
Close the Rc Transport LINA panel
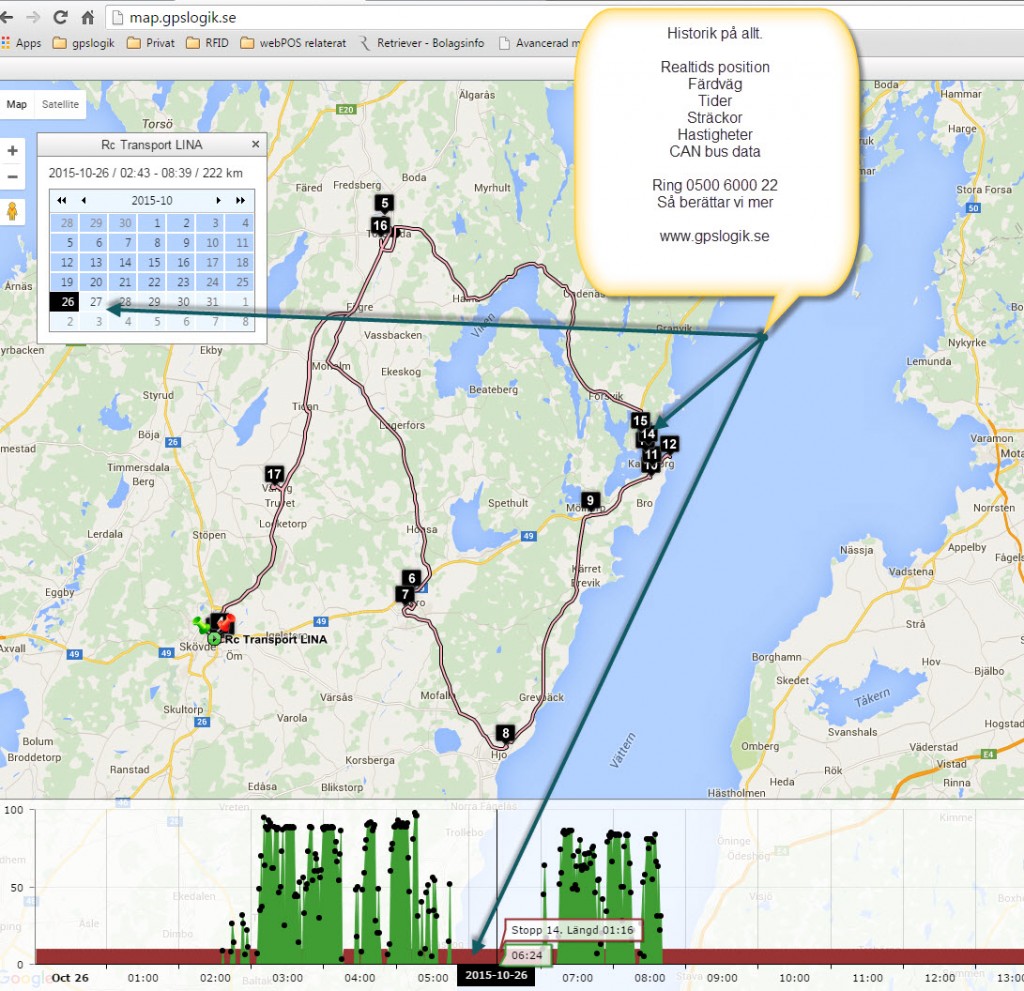[255, 144]
